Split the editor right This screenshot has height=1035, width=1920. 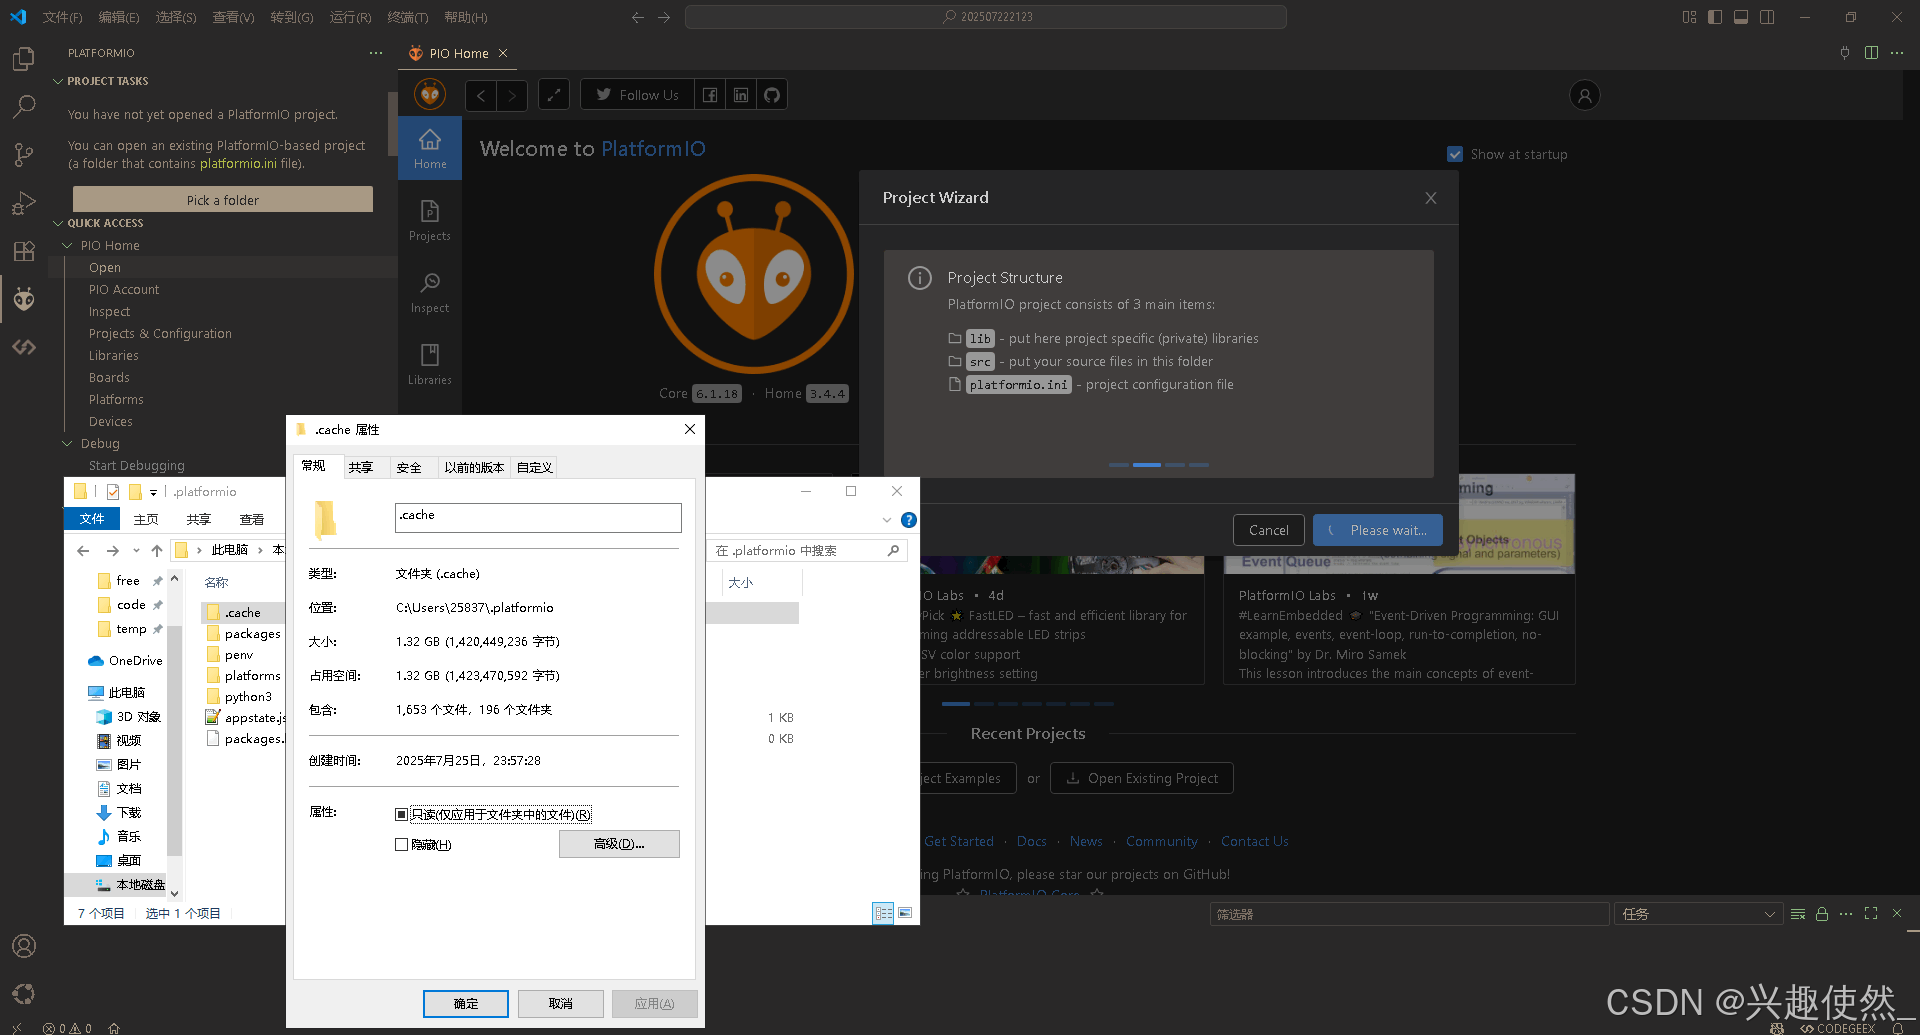click(x=1871, y=53)
